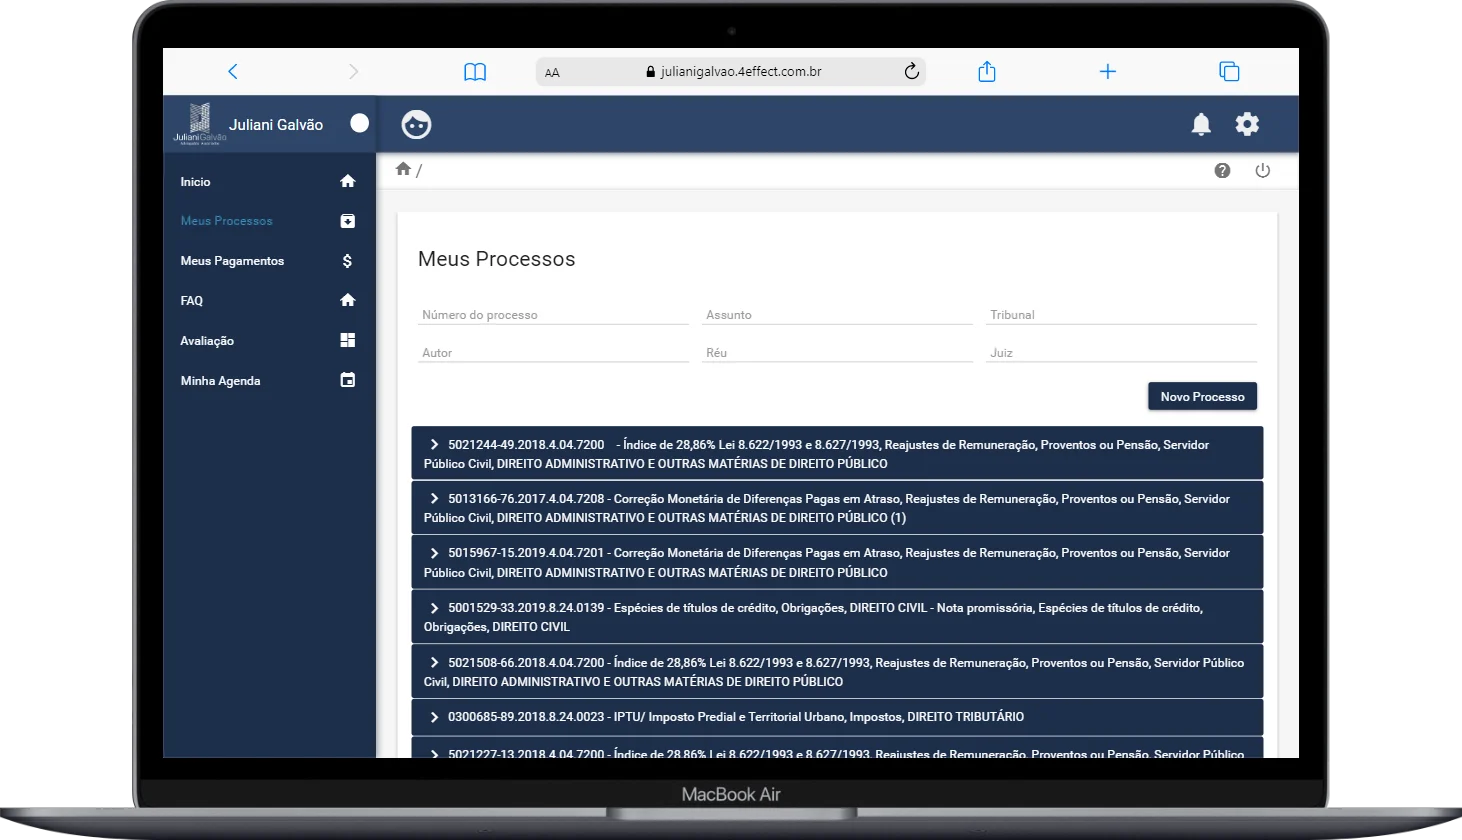Expand process 5021508-66.2018.4.04.7200 chevron

coord(434,662)
